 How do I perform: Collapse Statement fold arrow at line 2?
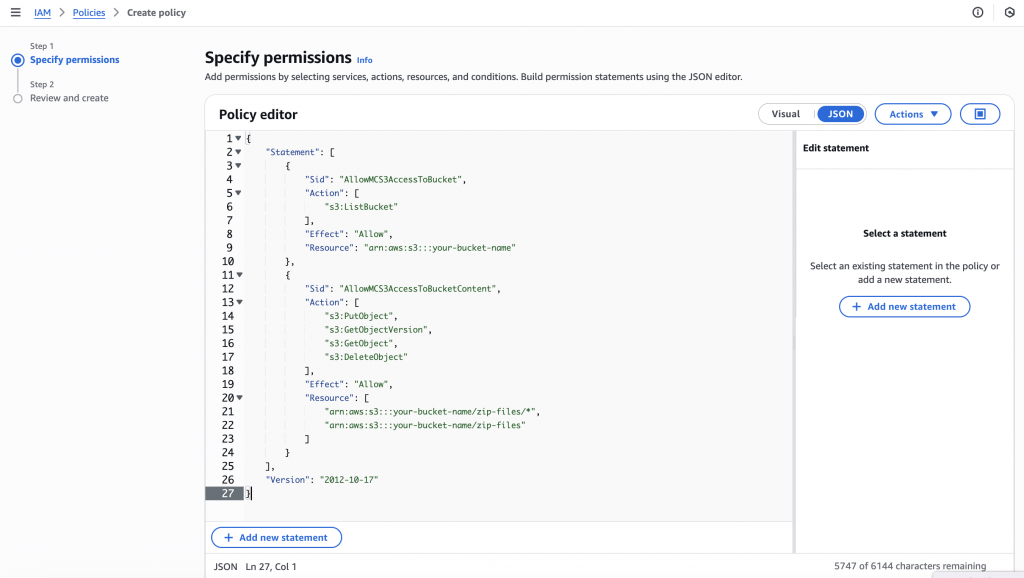coord(238,152)
